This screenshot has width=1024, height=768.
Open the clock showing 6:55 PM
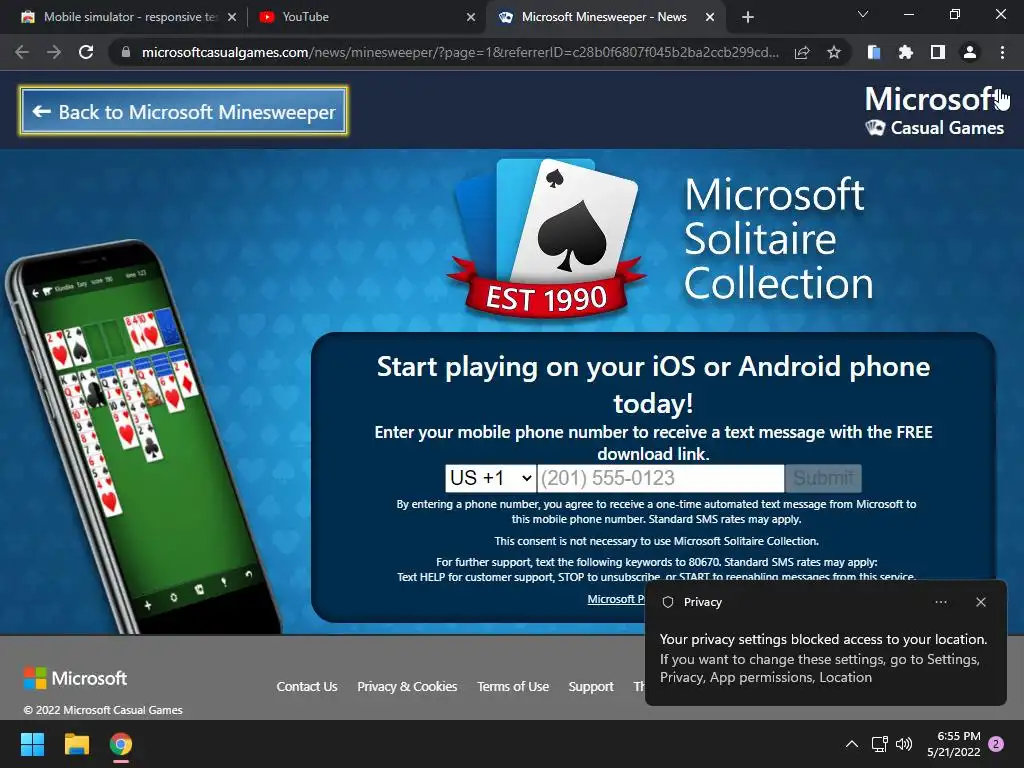[x=953, y=744]
